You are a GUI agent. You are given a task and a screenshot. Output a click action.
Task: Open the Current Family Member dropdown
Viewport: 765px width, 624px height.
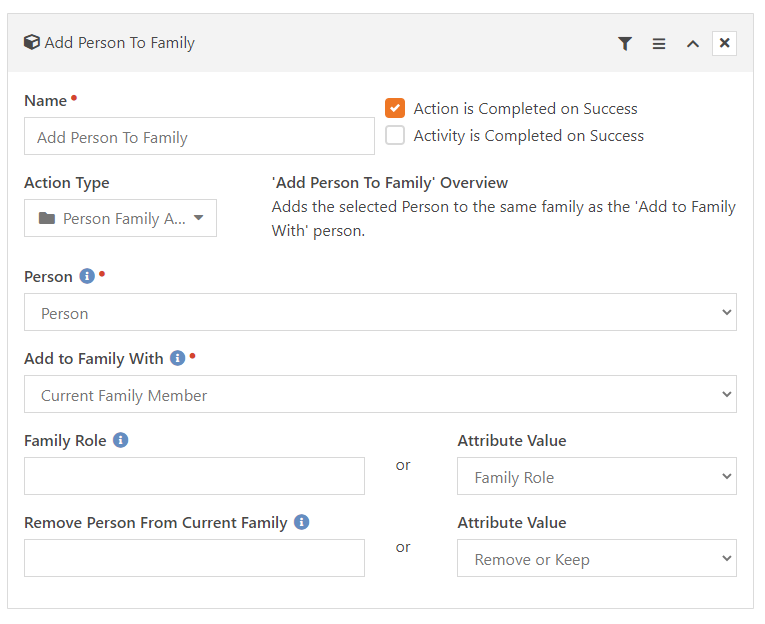tap(381, 394)
